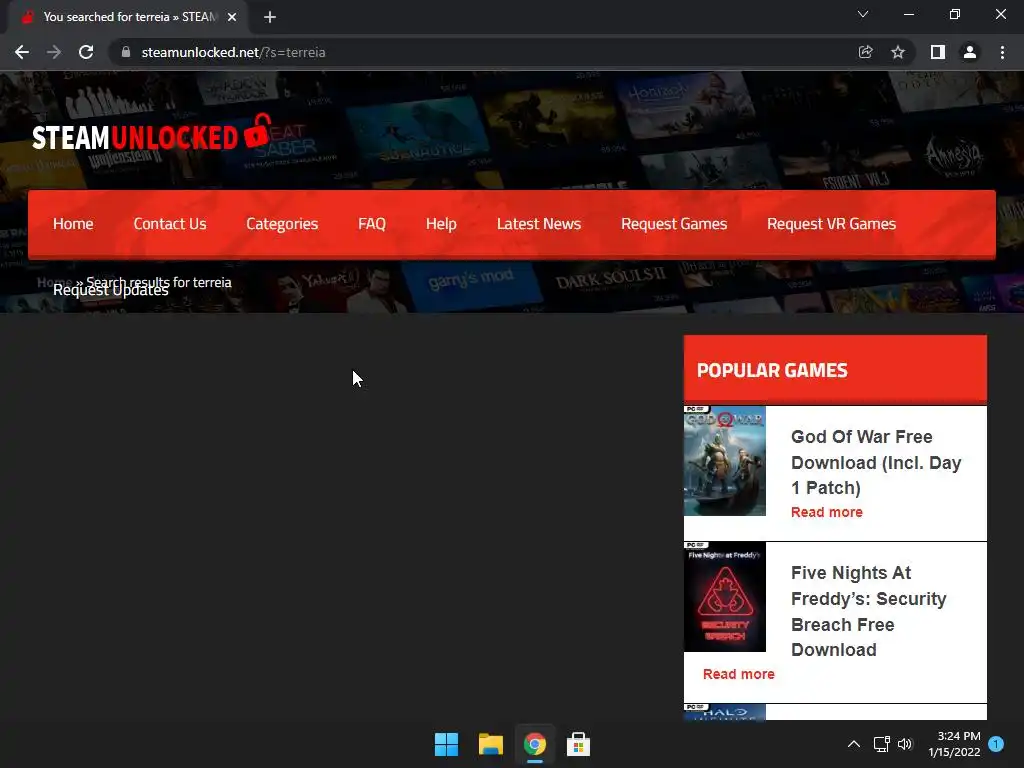Open Five Nights At Freddy's cover thumbnail

(x=724, y=597)
